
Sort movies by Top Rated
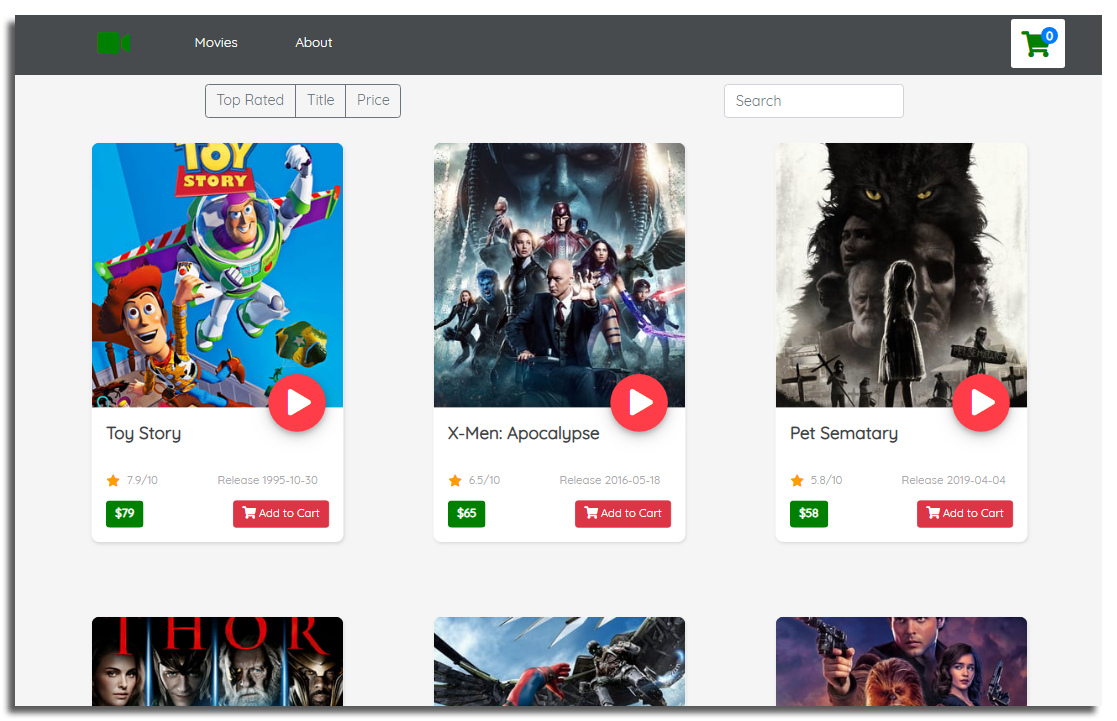tap(250, 100)
